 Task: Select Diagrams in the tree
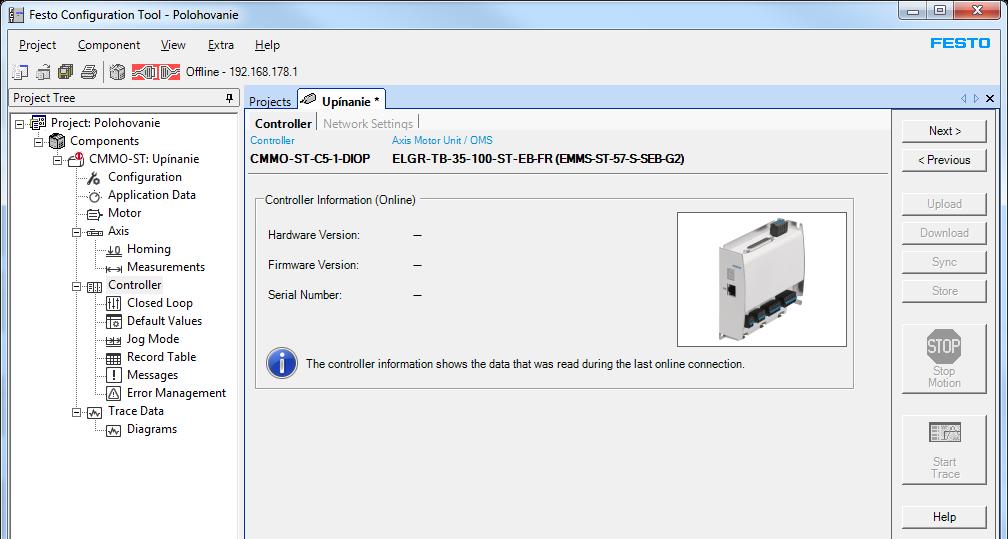(152, 429)
